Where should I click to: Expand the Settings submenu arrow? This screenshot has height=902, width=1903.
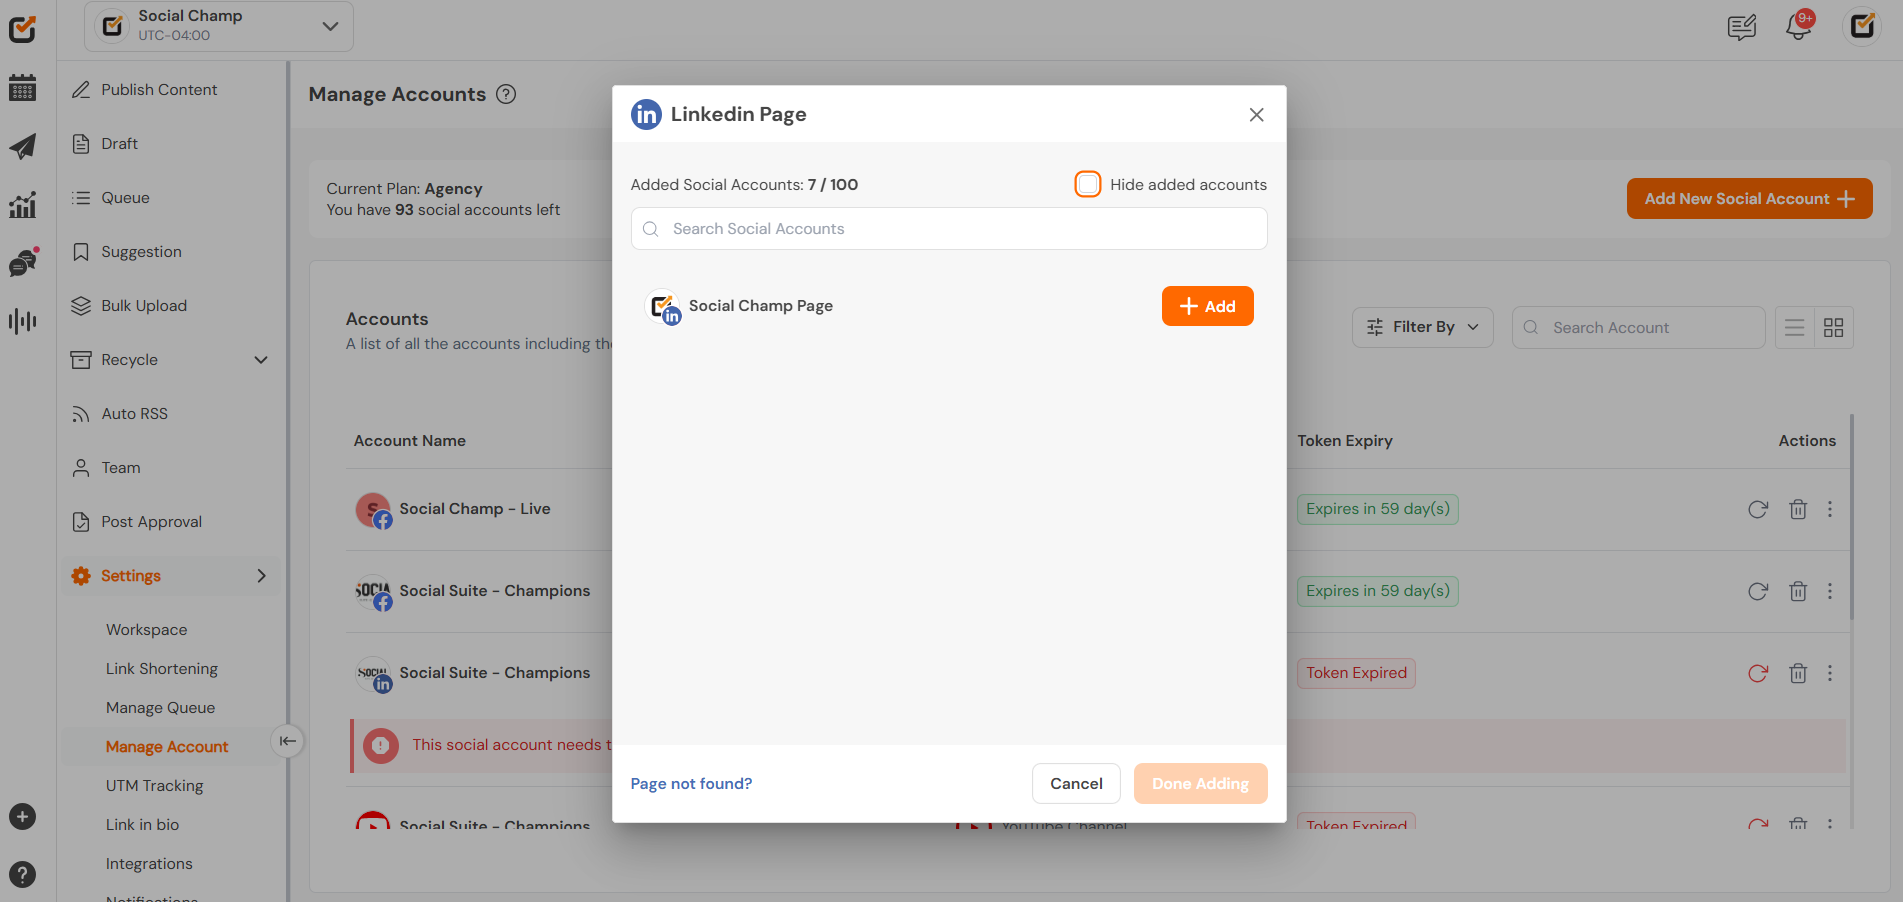261,576
